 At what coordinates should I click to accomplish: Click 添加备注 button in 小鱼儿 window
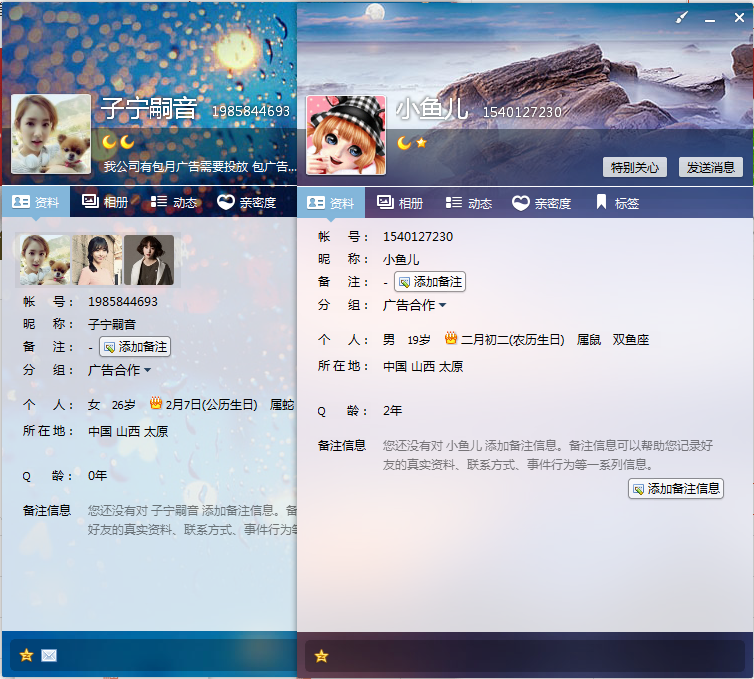click(x=430, y=282)
